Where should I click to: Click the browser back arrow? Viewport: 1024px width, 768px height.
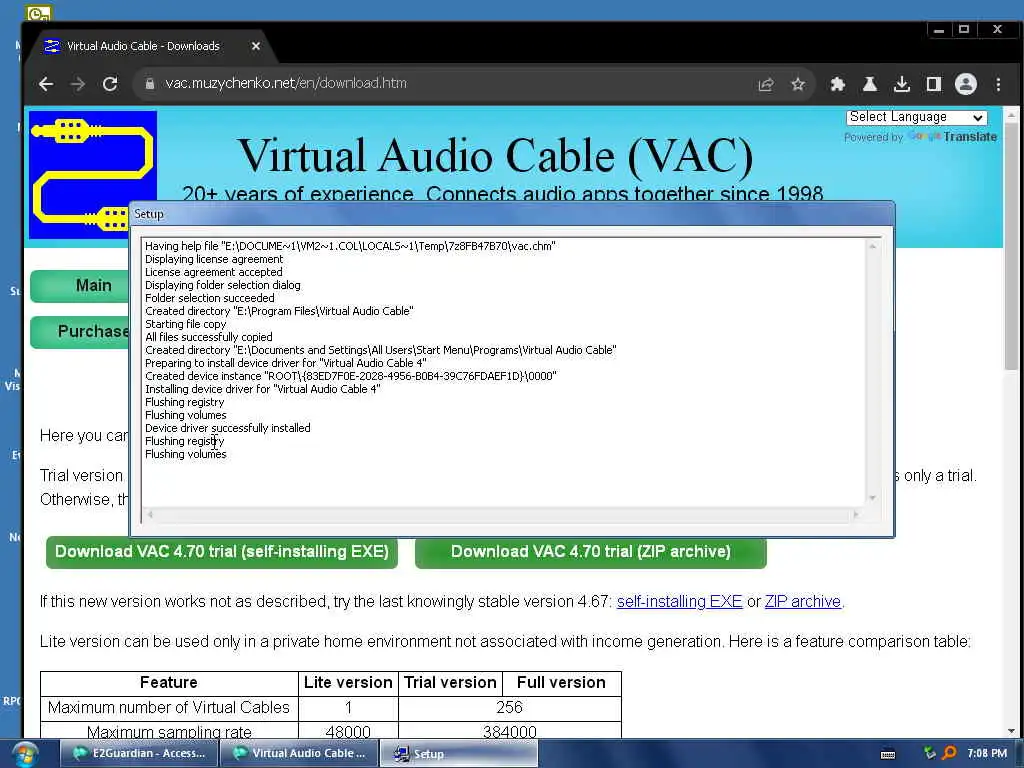(x=46, y=84)
